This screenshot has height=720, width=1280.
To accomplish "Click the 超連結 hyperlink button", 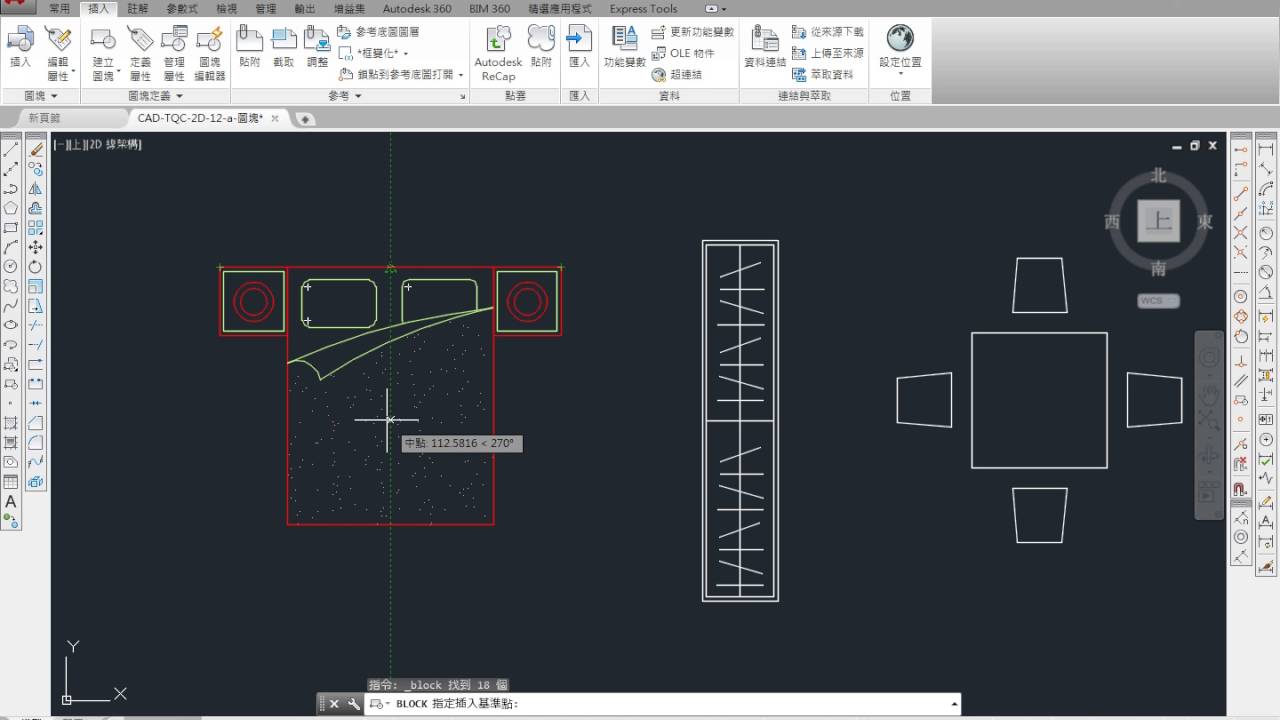I will pos(677,74).
